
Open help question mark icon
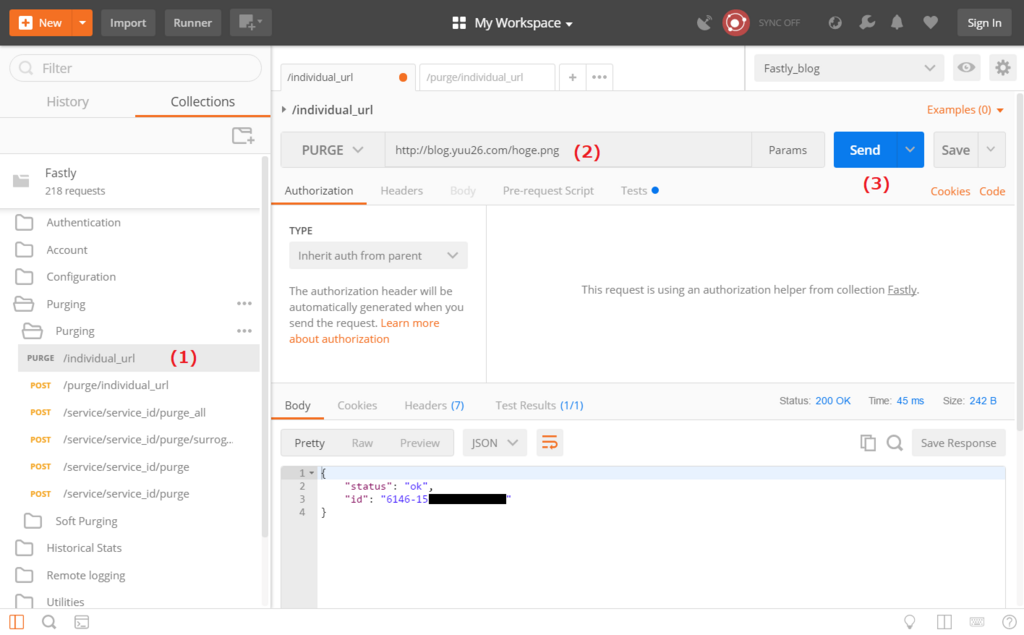tap(1009, 622)
